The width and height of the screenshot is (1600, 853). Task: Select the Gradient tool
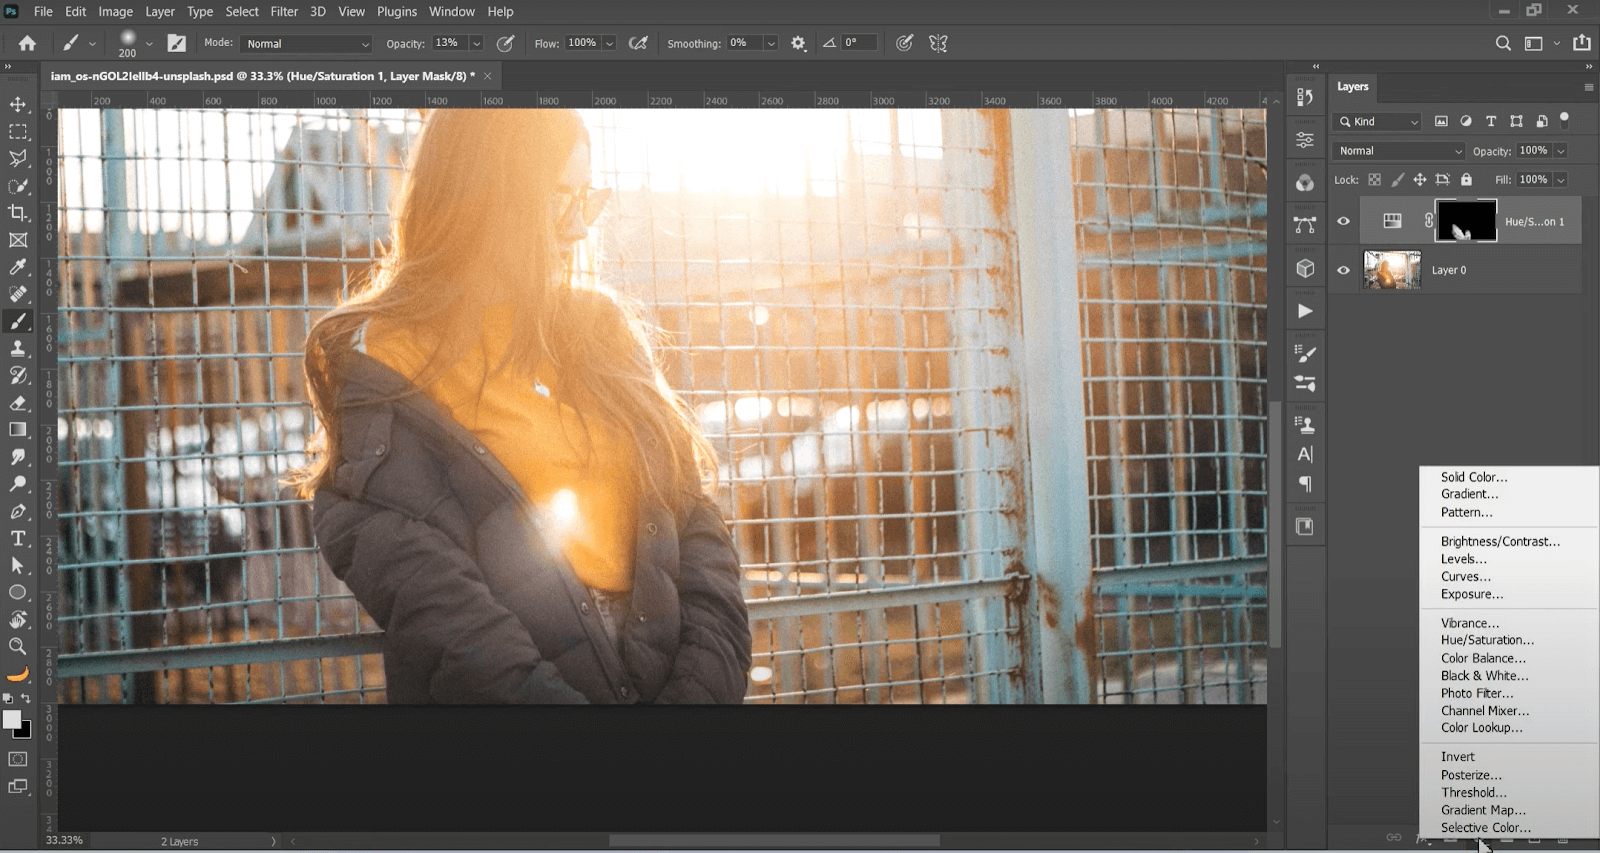coord(18,430)
